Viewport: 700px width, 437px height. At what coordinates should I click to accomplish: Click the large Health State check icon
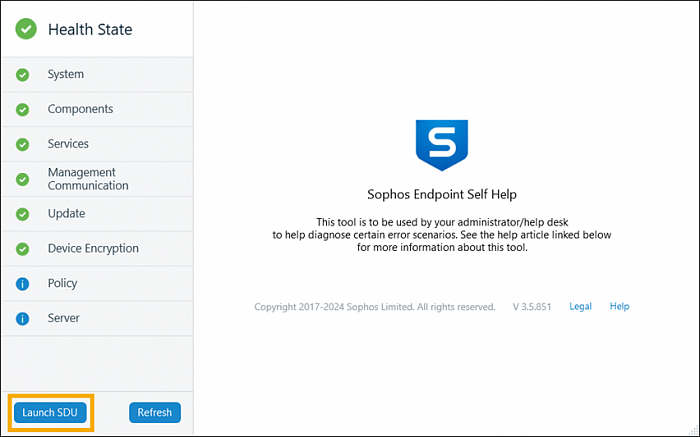click(26, 29)
